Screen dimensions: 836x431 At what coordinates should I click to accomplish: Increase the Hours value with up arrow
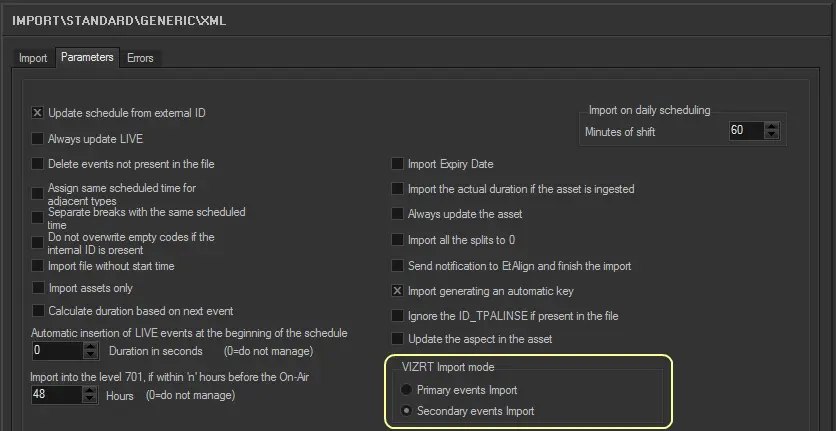click(91, 390)
